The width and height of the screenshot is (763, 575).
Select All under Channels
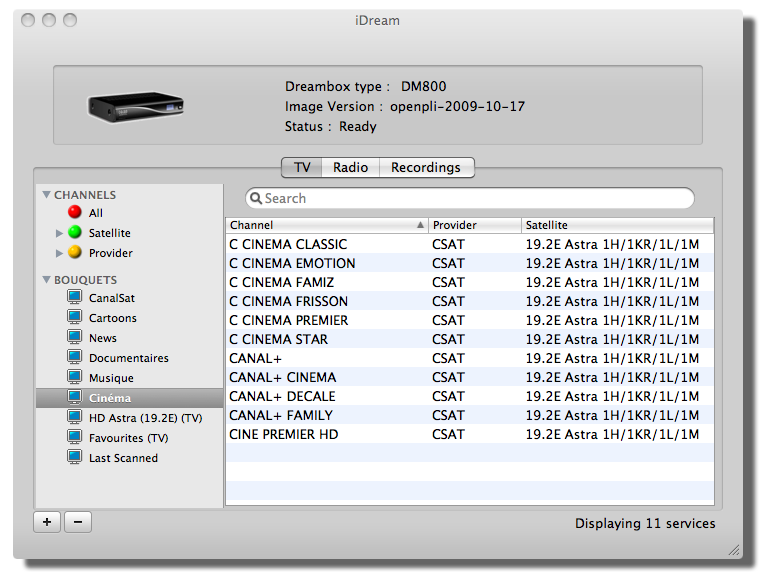[96, 213]
